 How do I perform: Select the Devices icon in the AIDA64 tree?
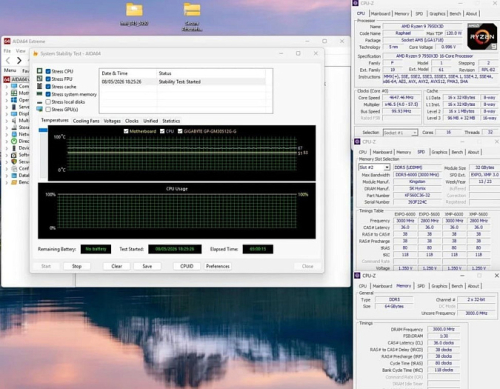pos(14,148)
